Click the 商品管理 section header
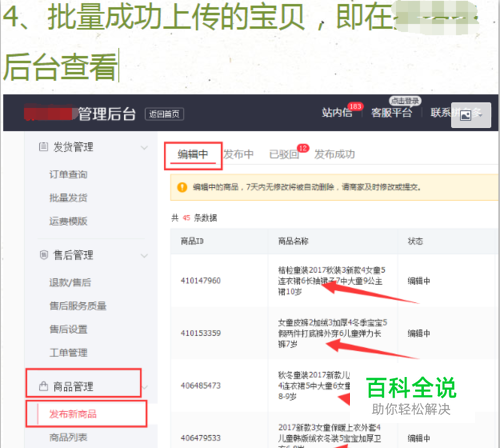Viewport: 500px width, 448px height. point(73,387)
